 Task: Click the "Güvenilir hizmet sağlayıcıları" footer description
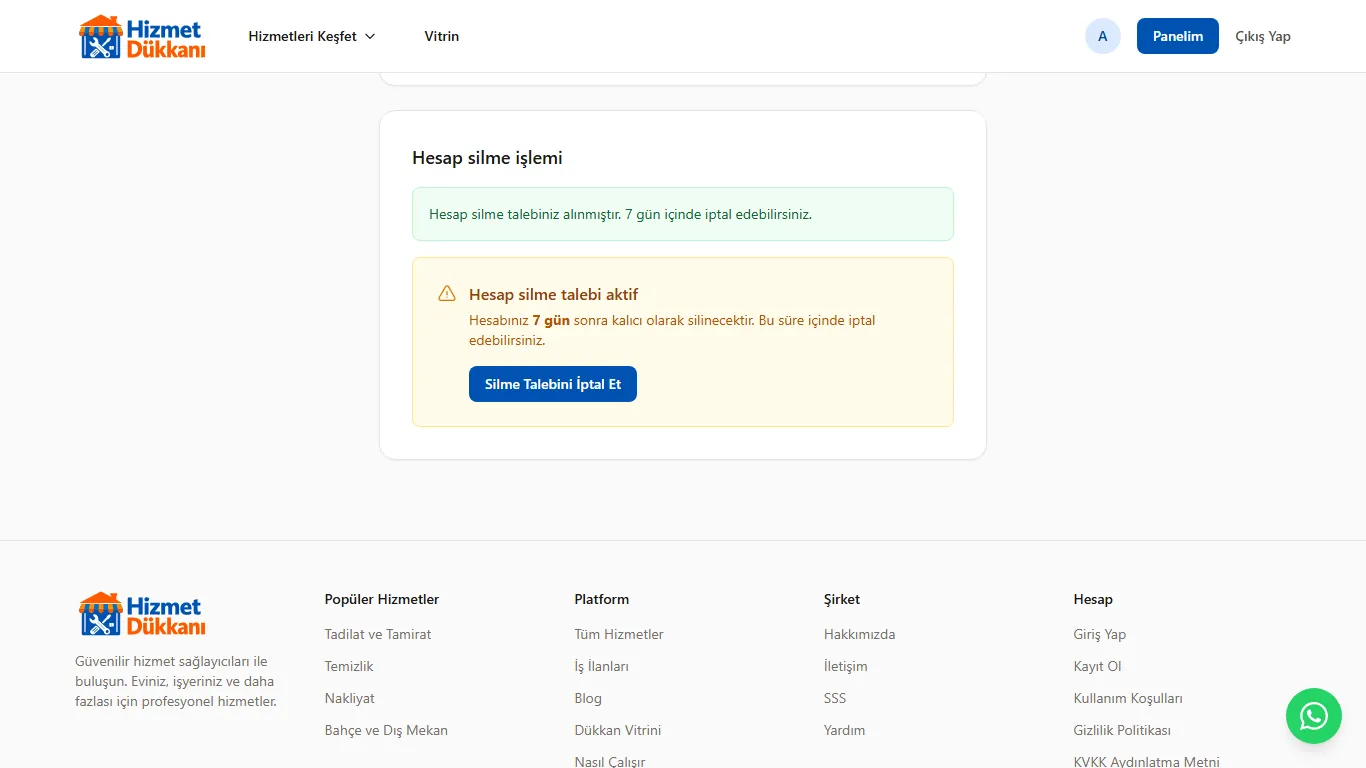(176, 681)
